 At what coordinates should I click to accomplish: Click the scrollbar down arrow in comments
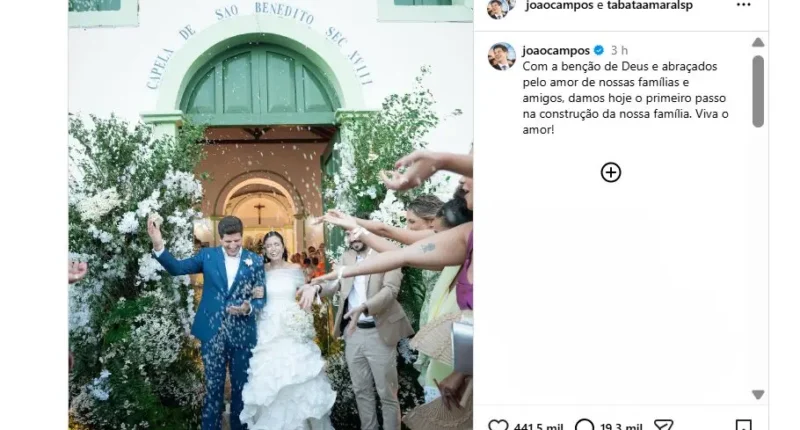pyautogui.click(x=758, y=395)
